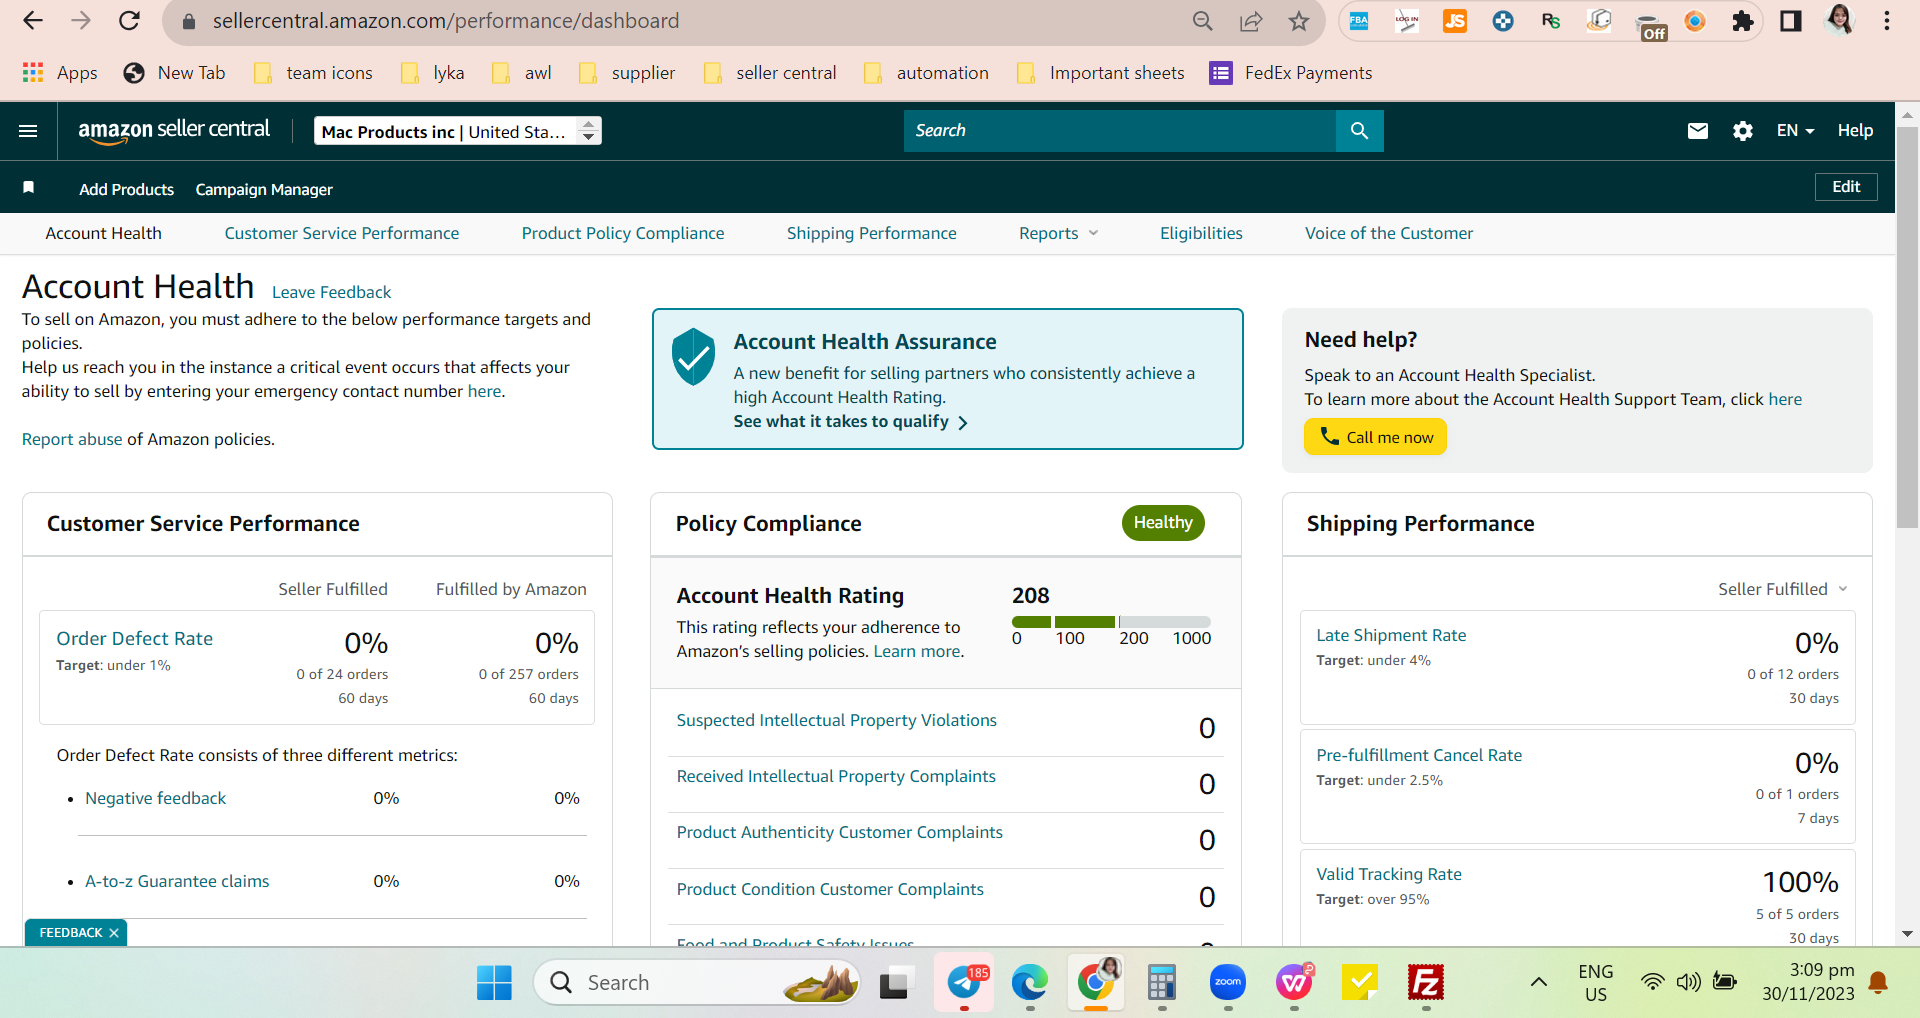Open Telegram from the taskbar

964,983
